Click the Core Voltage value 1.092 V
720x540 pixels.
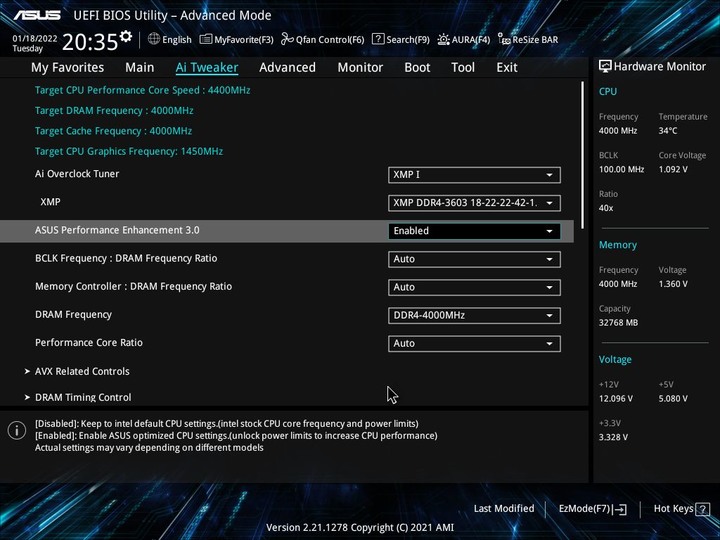coord(673,169)
